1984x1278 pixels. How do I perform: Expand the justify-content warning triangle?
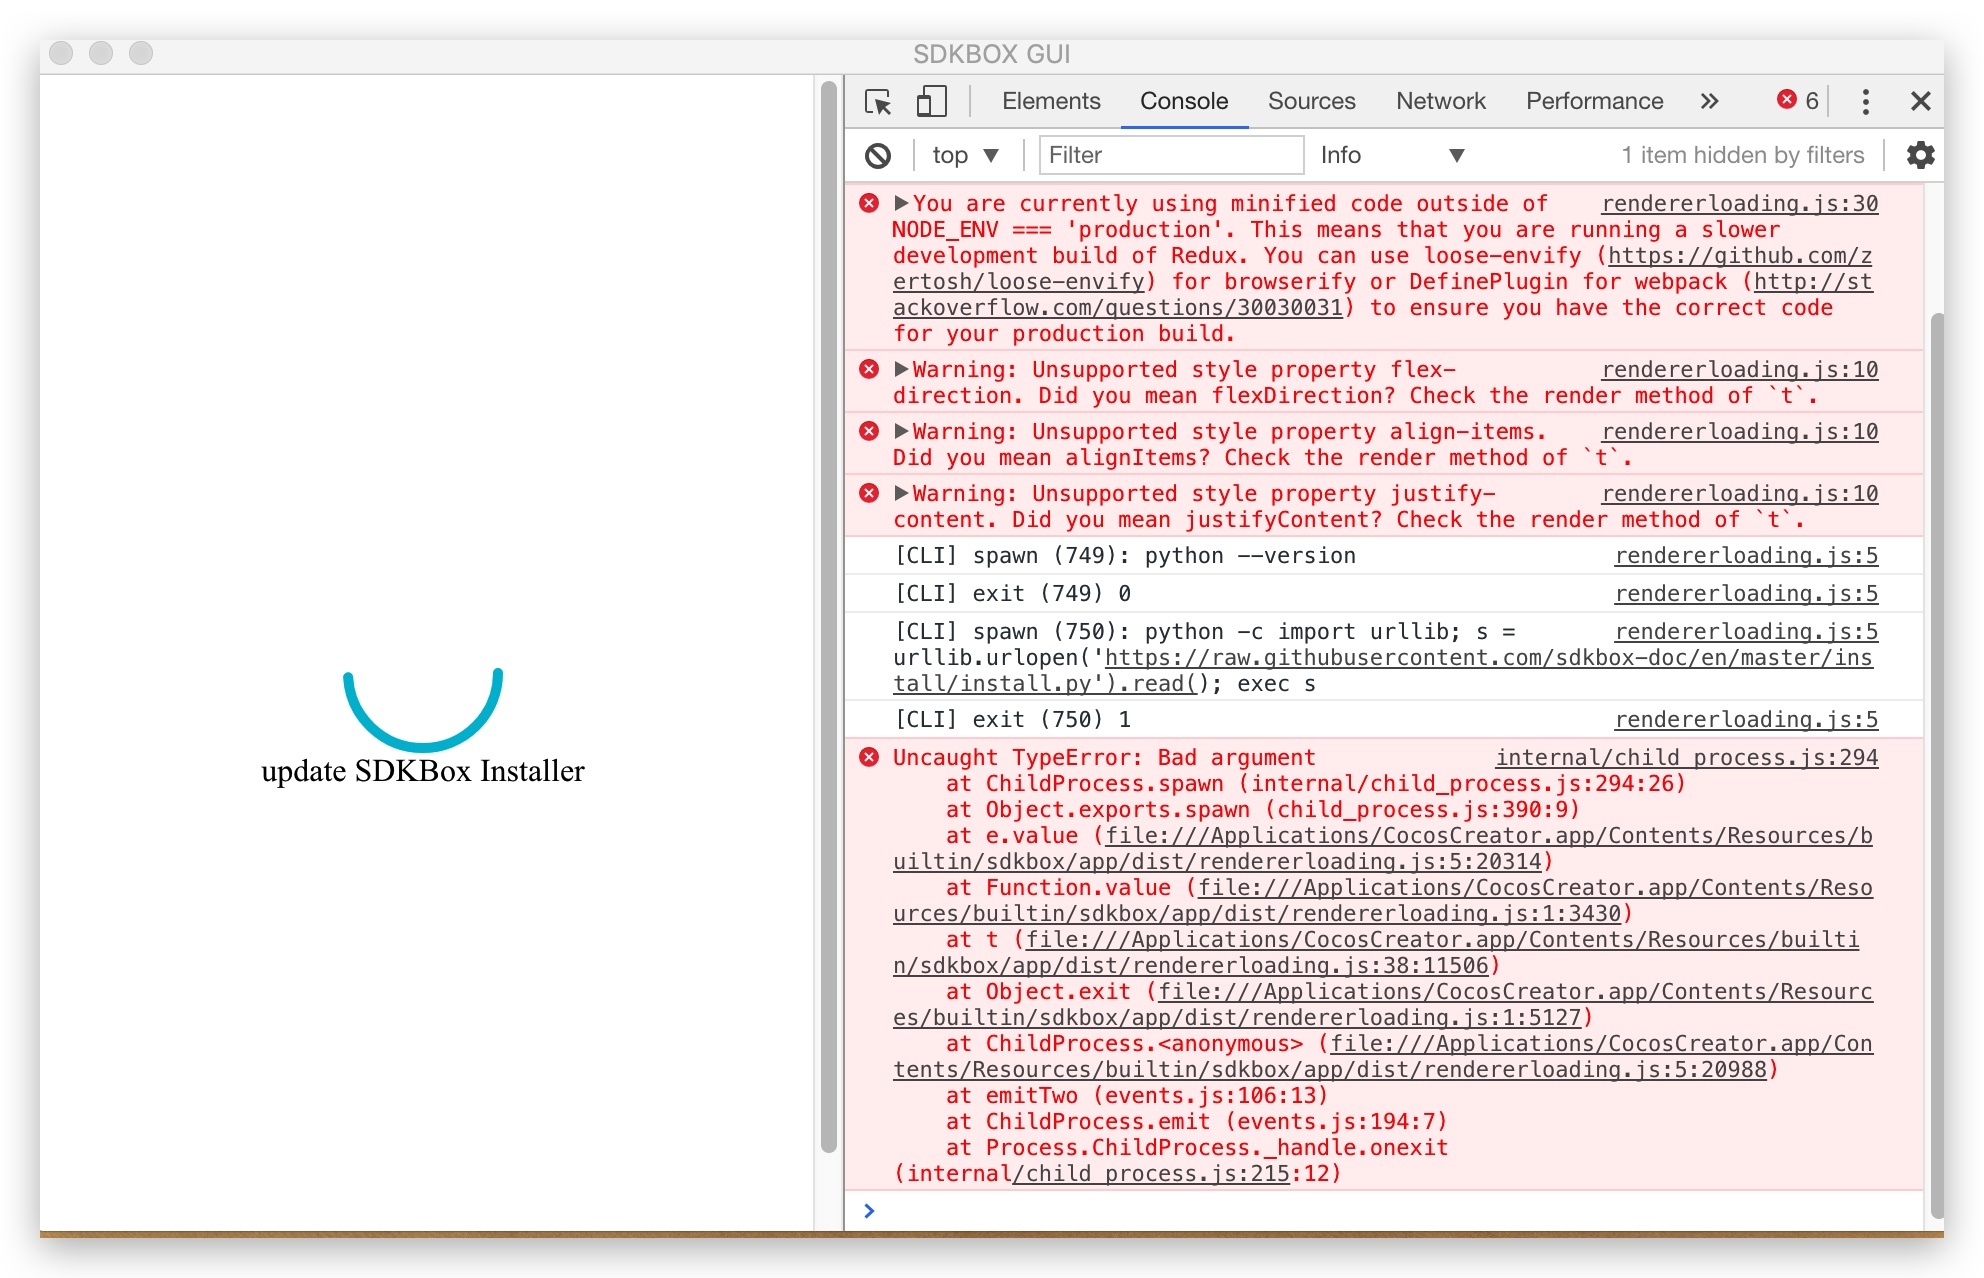901,493
